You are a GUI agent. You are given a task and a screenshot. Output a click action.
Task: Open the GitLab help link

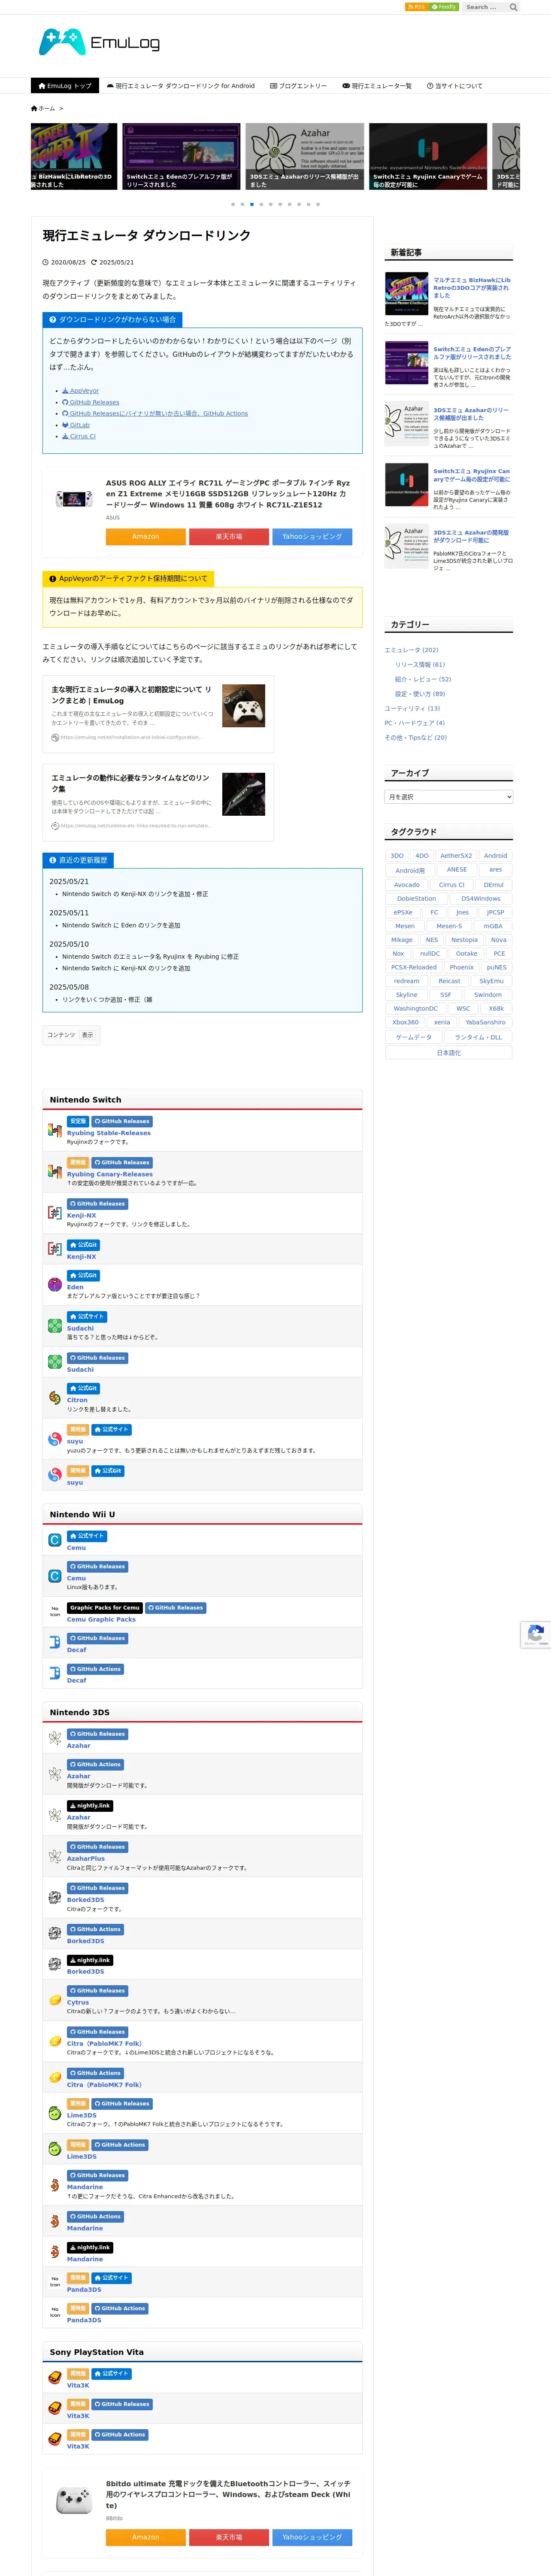[x=76, y=425]
